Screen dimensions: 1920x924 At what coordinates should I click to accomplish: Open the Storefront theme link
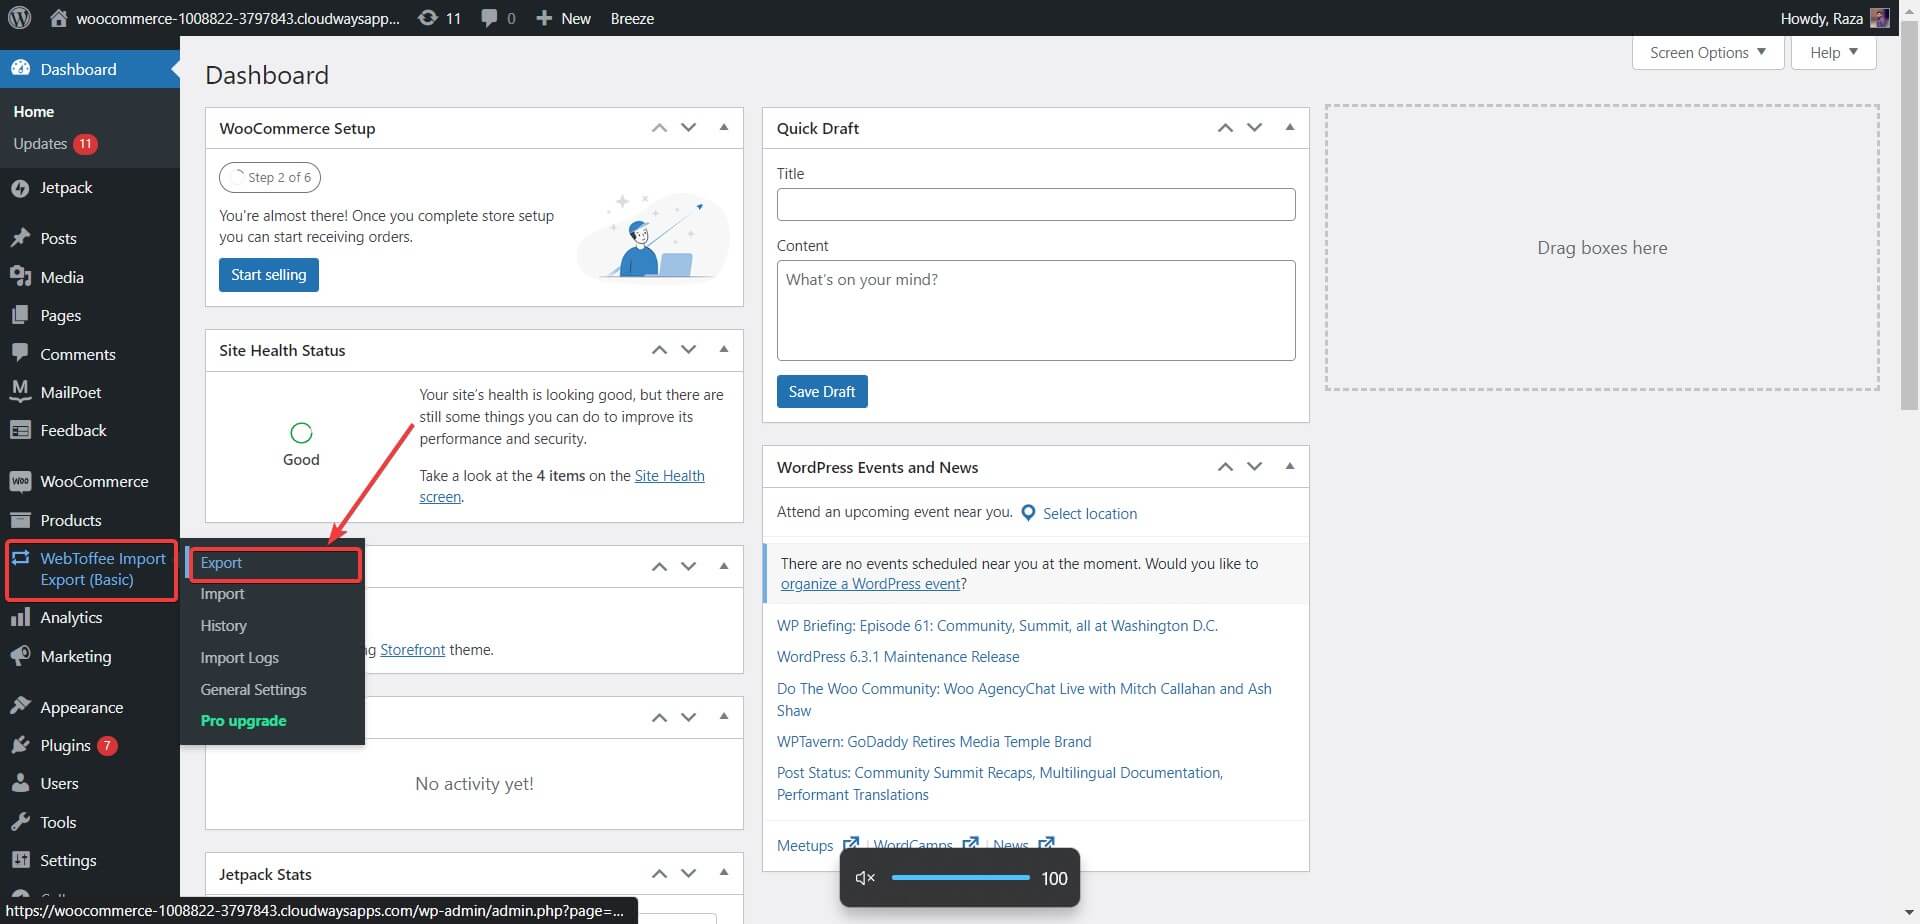pos(412,650)
